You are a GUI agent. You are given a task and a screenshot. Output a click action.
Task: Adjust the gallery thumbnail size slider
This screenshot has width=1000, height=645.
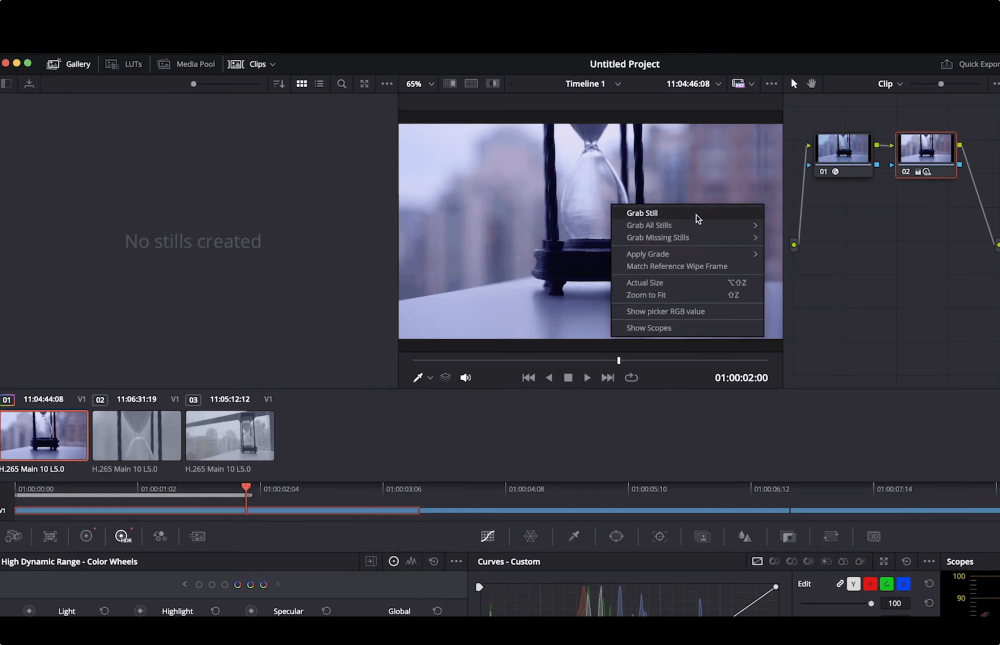[x=193, y=84]
